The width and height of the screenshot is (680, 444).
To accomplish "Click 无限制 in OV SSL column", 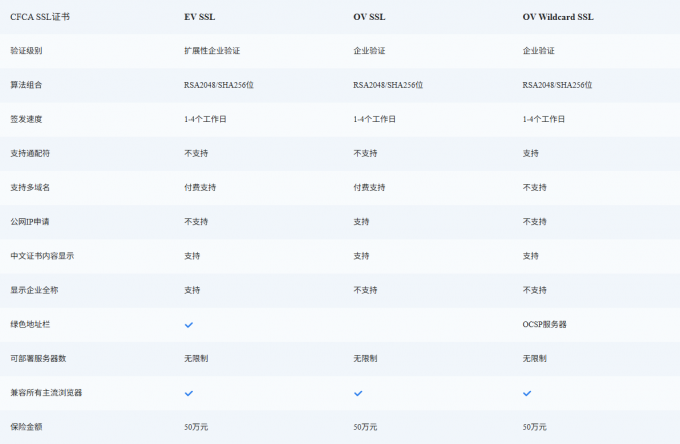I will pos(365,359).
